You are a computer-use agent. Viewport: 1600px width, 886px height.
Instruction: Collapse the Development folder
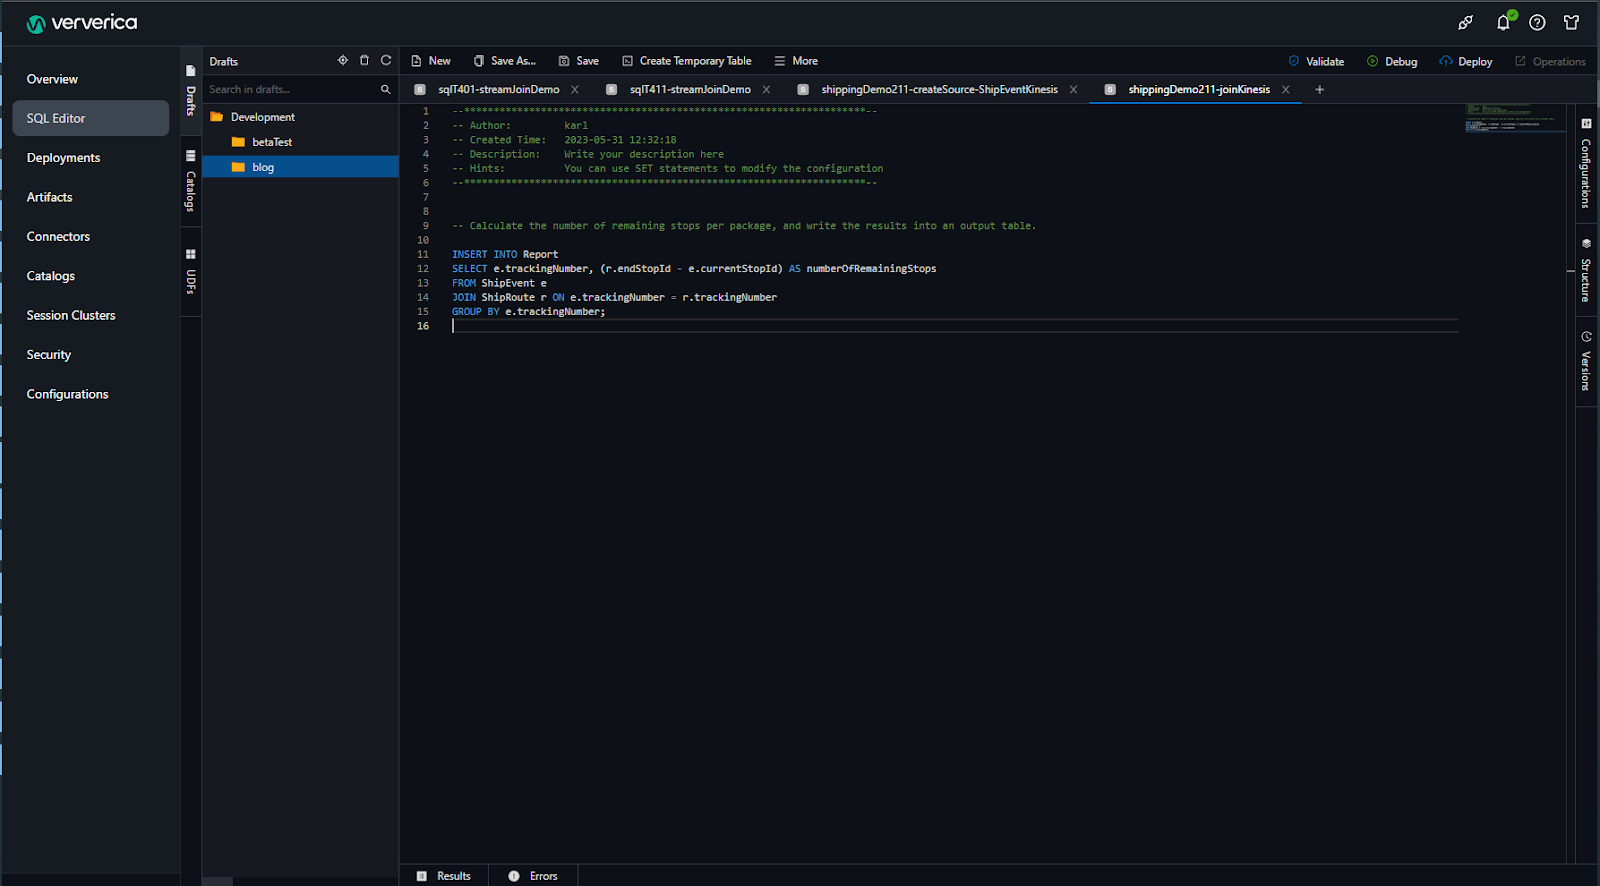(x=262, y=117)
